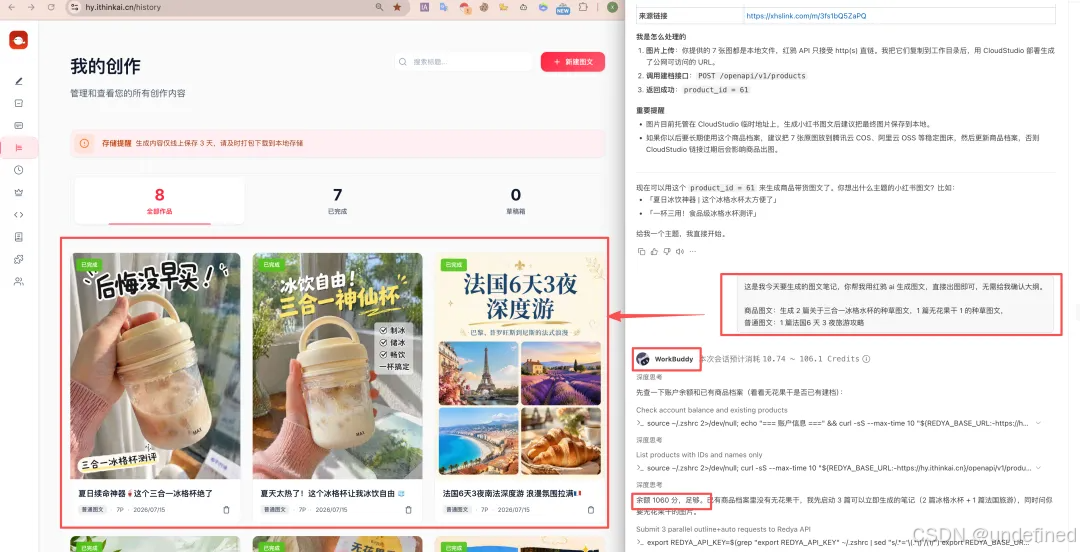The height and width of the screenshot is (552, 1080).
Task: Click the archive box icon in the sidebar
Action: [x=19, y=103]
